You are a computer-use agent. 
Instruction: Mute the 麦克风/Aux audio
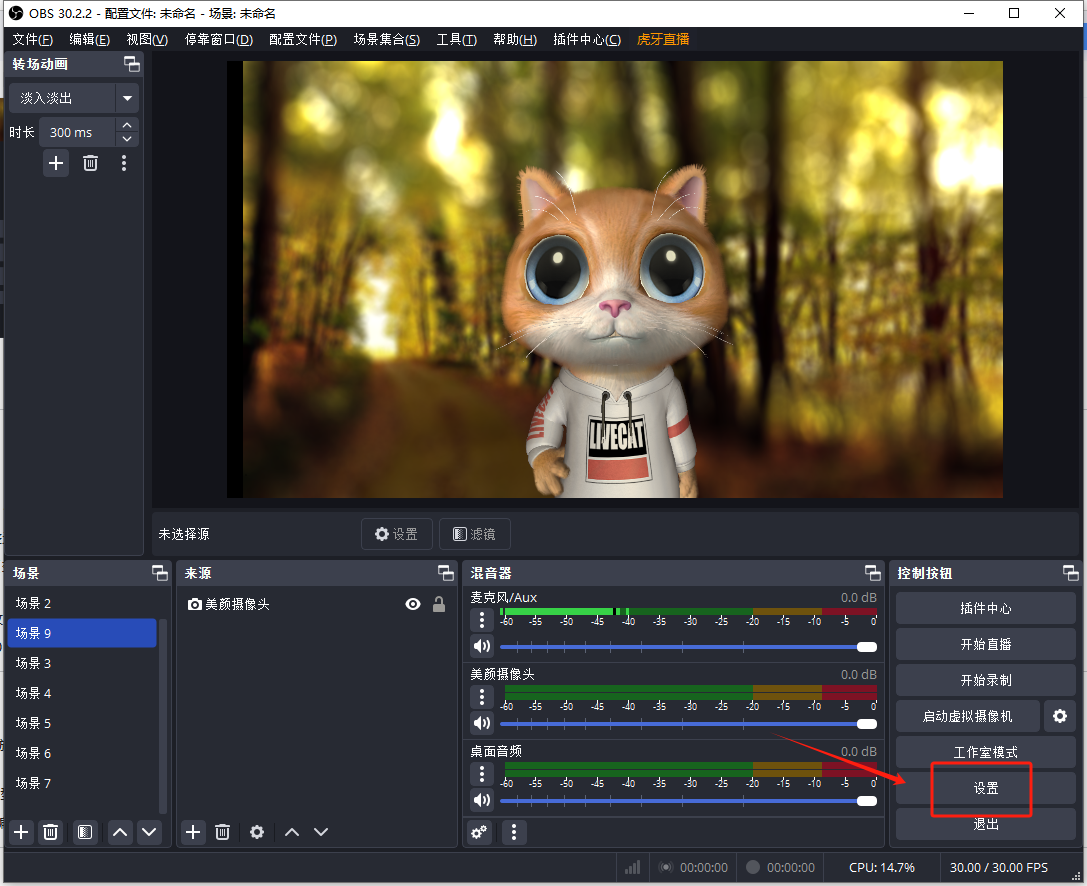click(482, 647)
